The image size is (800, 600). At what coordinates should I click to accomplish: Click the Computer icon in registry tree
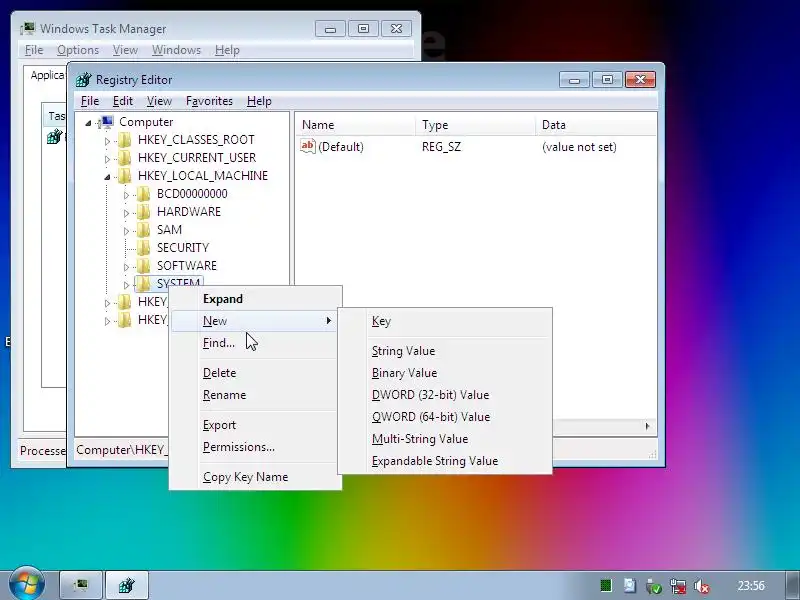[106, 122]
